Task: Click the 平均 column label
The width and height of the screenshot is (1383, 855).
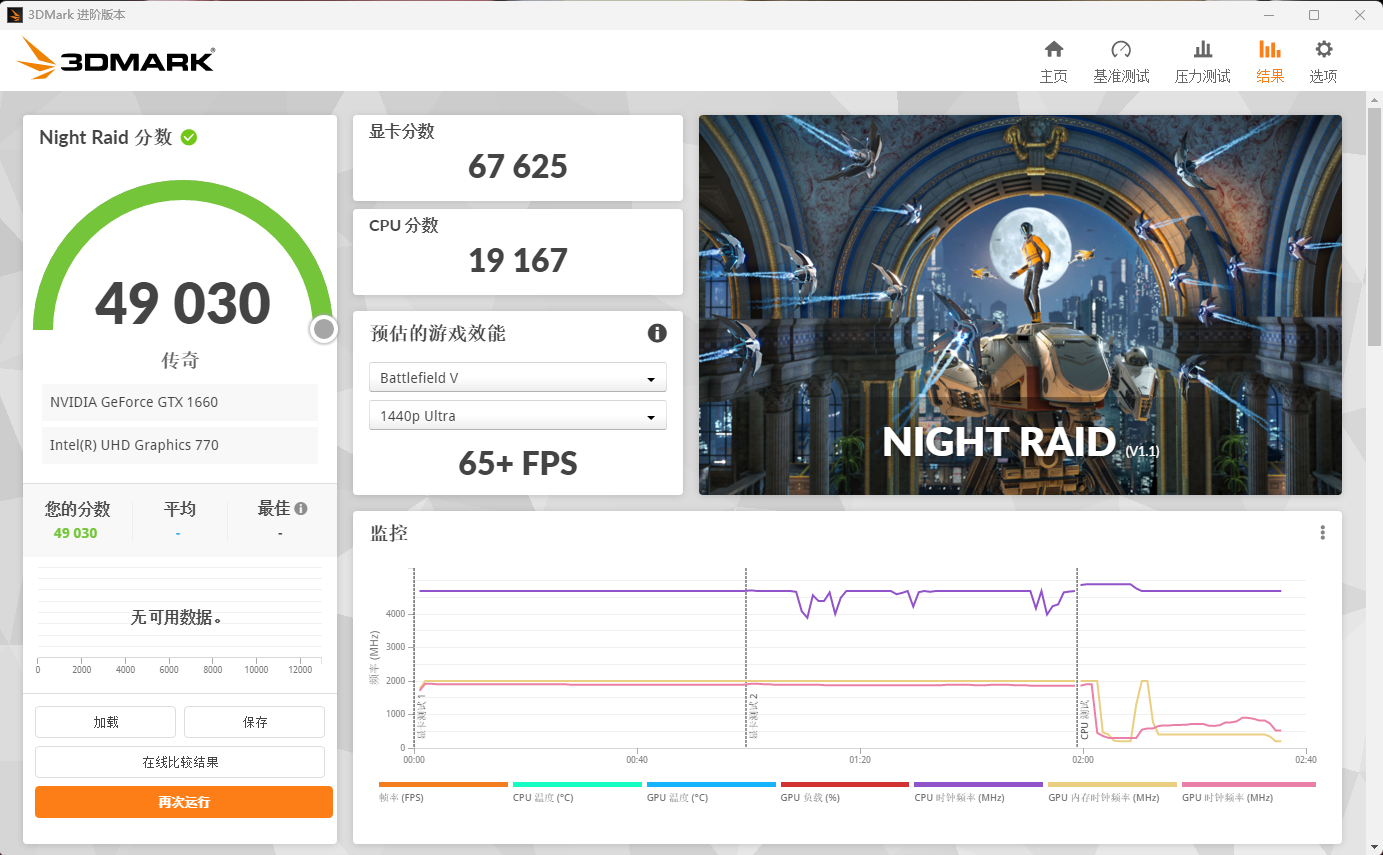Action: pyautogui.click(x=180, y=509)
